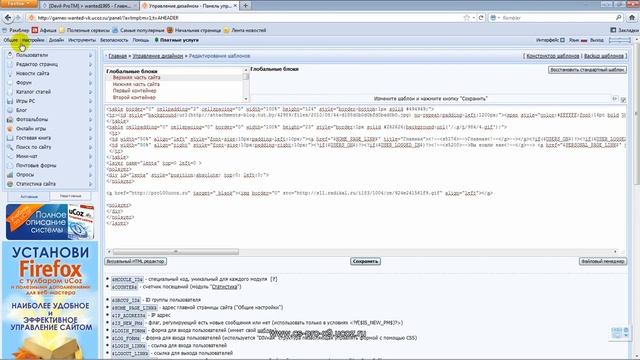Click the Пользователи sidebar icon
Viewport: 640px width, 360px height.
pos(10,55)
